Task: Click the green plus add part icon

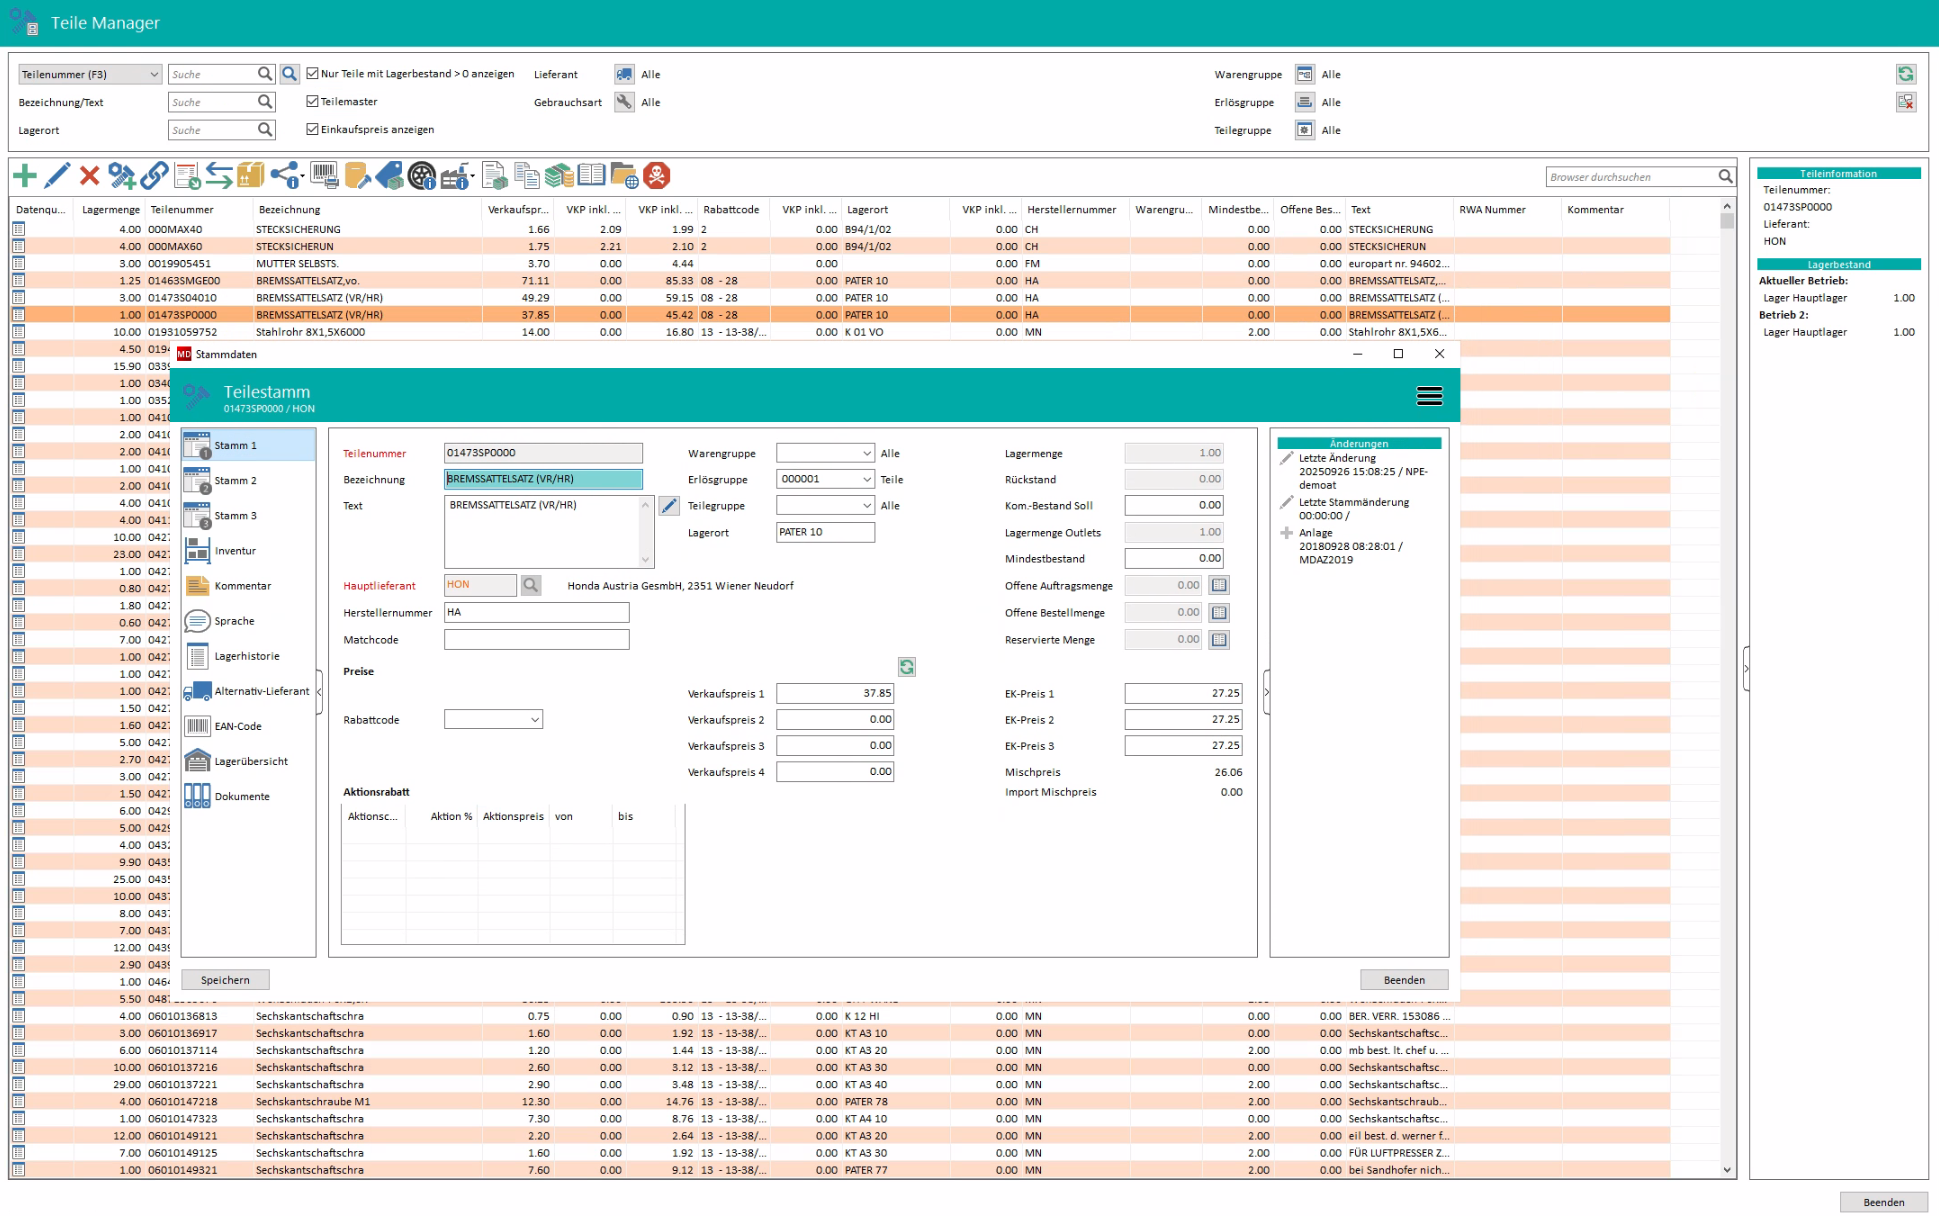Action: (25, 177)
